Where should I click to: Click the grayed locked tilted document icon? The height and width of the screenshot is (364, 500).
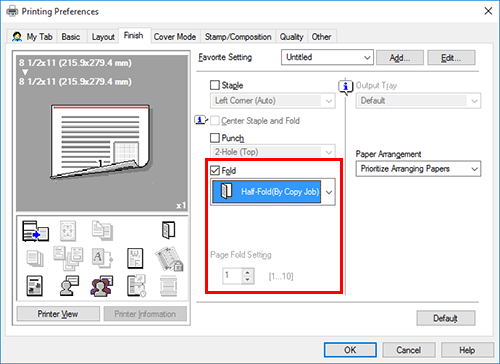(x=169, y=259)
